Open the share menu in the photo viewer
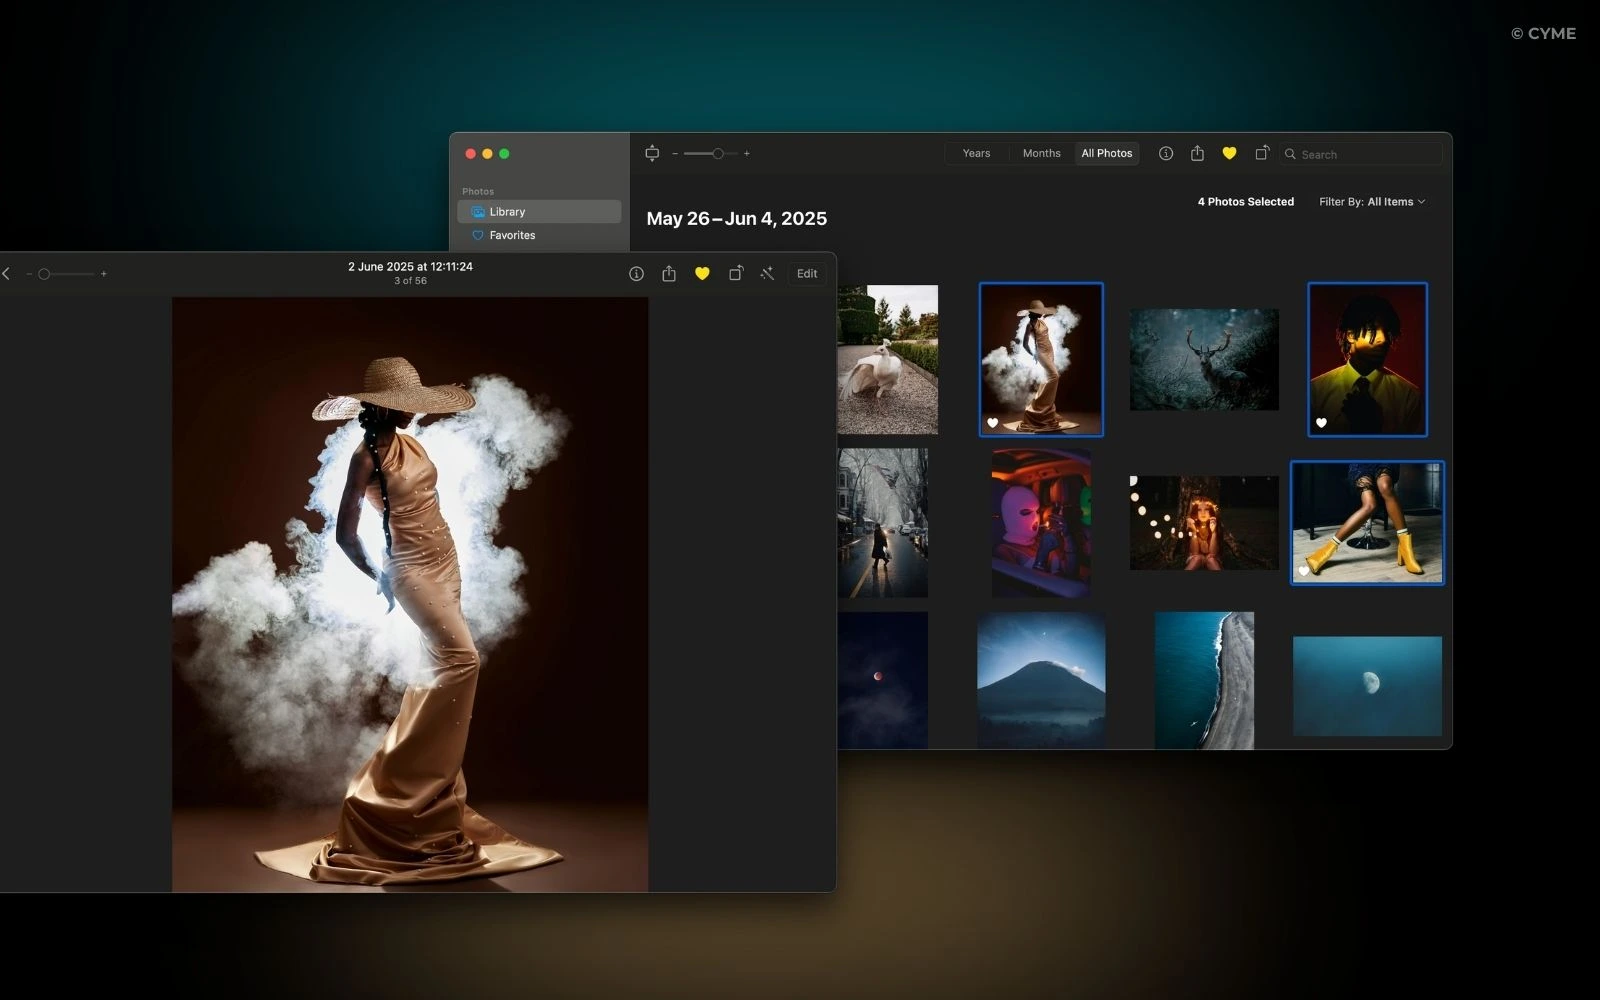This screenshot has width=1600, height=1000. pos(669,273)
